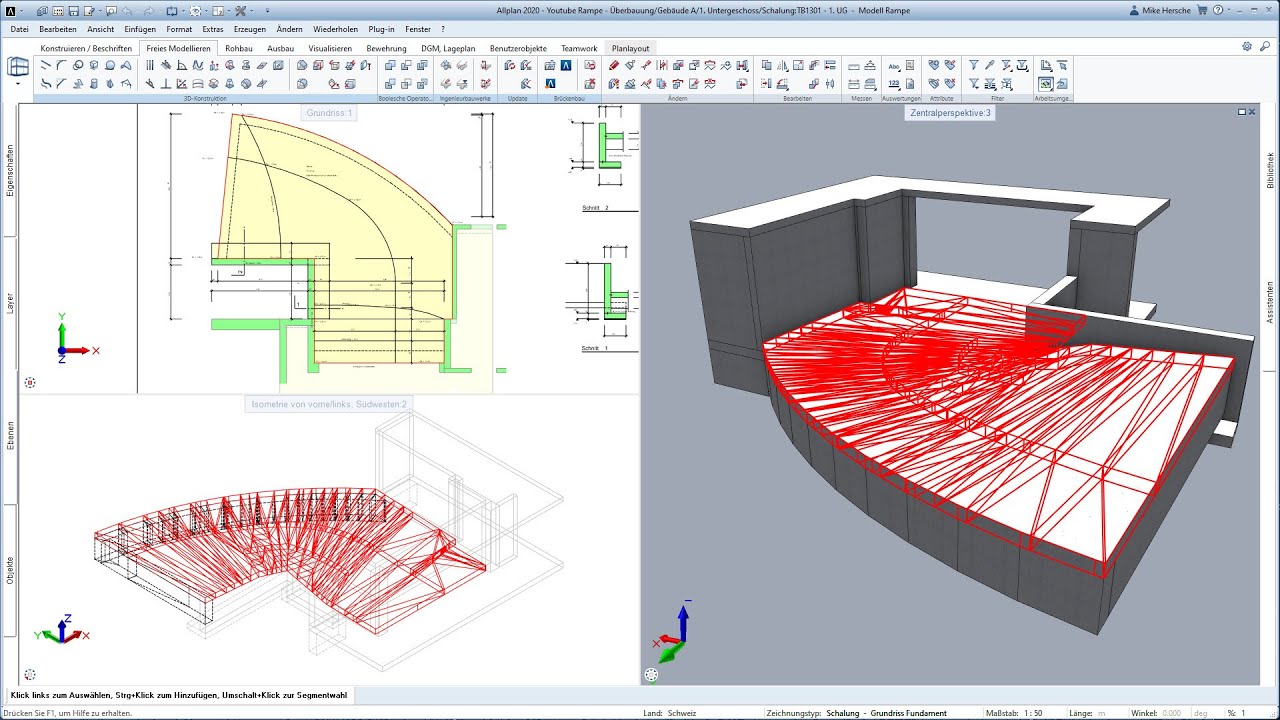This screenshot has height=720, width=1280.
Task: Open the Plug-in menu
Action: coord(381,29)
